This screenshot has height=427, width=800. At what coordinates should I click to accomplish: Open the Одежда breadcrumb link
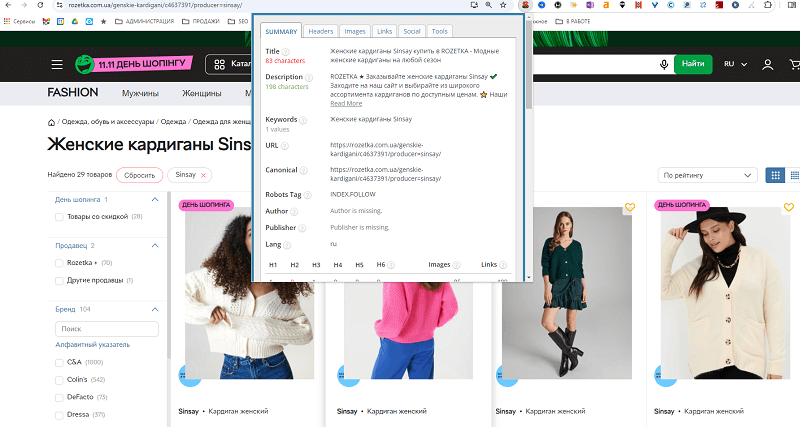coord(173,122)
